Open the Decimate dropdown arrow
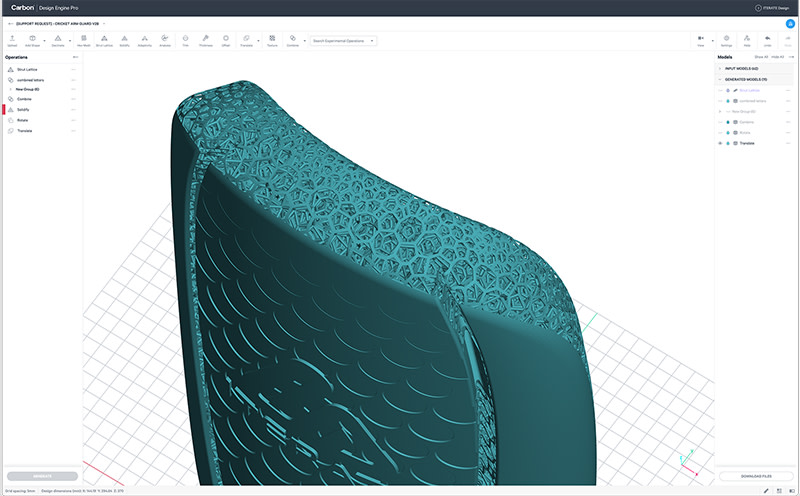 click(x=70, y=41)
